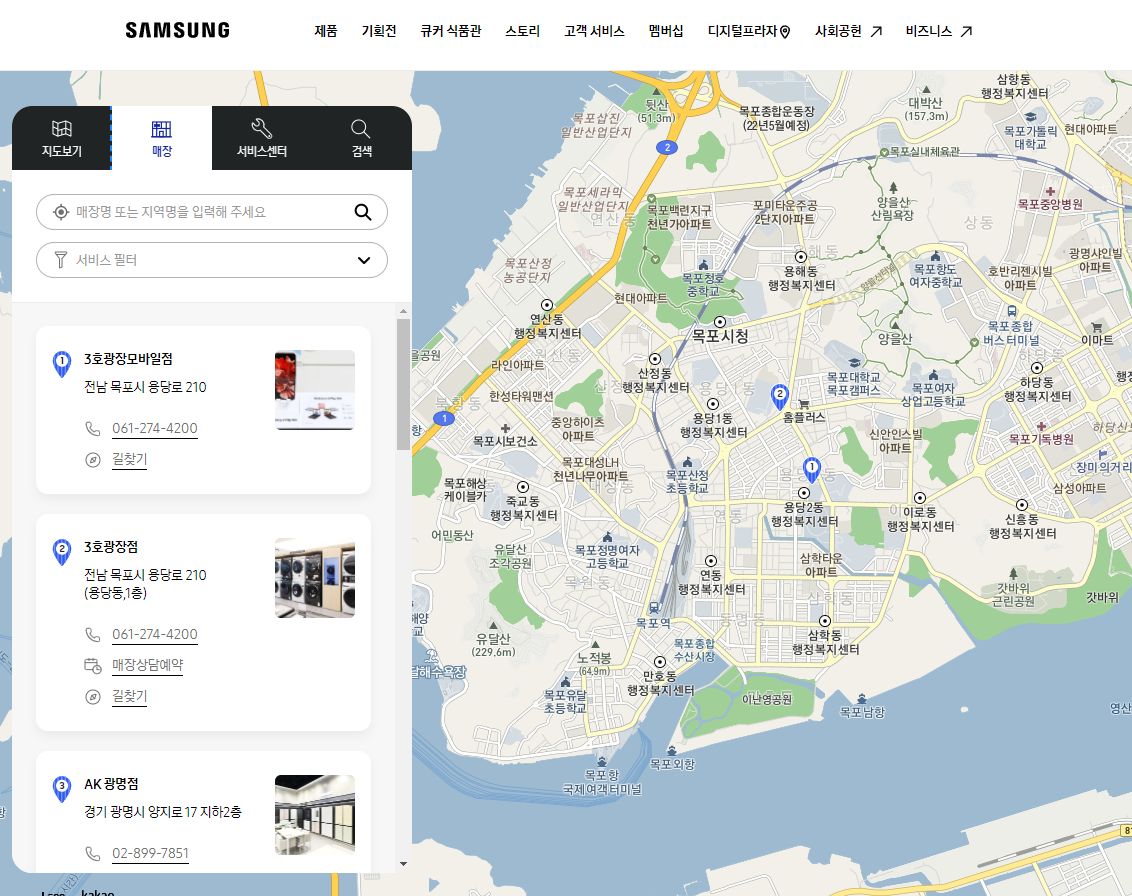Call 061-274-4200 for 3호광장점
Viewport: 1132px width, 896px height.
point(154,634)
